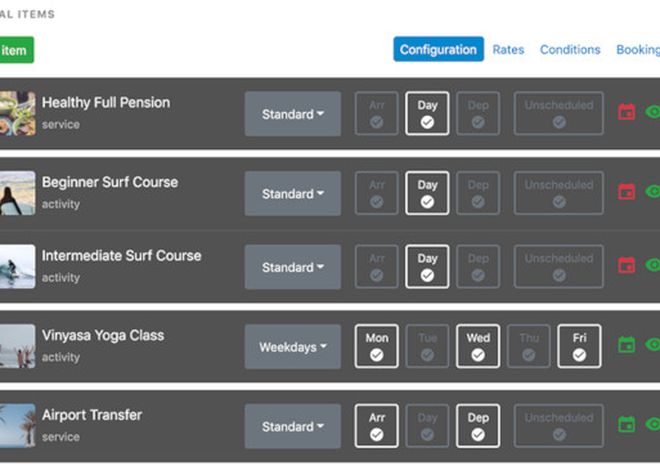Open the Conditions tab
The height and width of the screenshot is (470, 660).
pyautogui.click(x=570, y=49)
